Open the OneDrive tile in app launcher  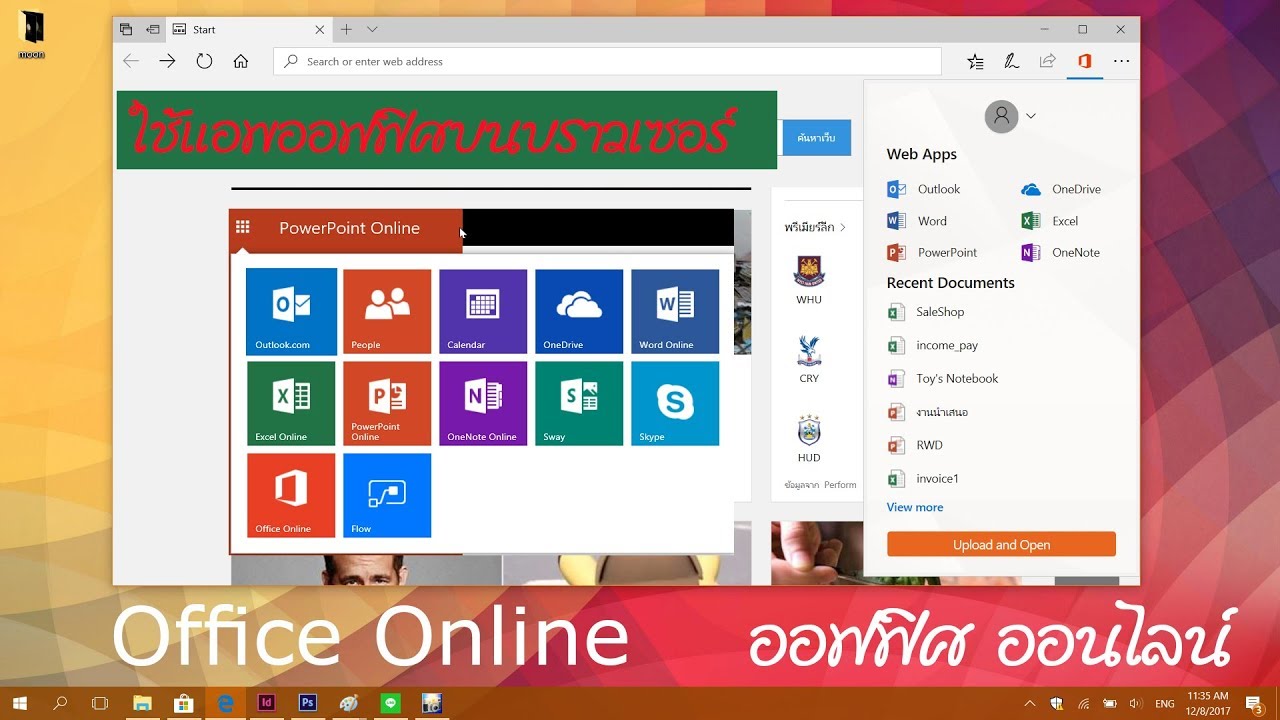579,311
